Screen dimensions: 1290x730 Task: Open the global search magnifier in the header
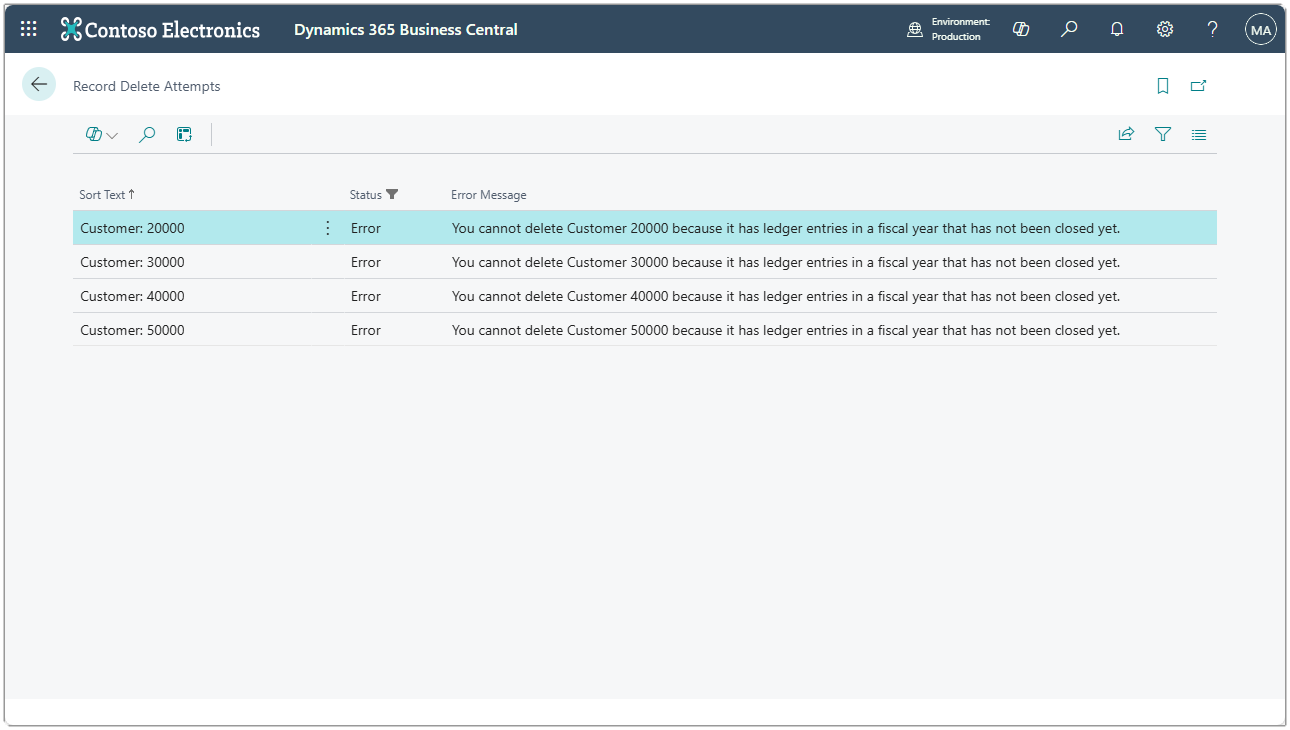[x=1069, y=29]
